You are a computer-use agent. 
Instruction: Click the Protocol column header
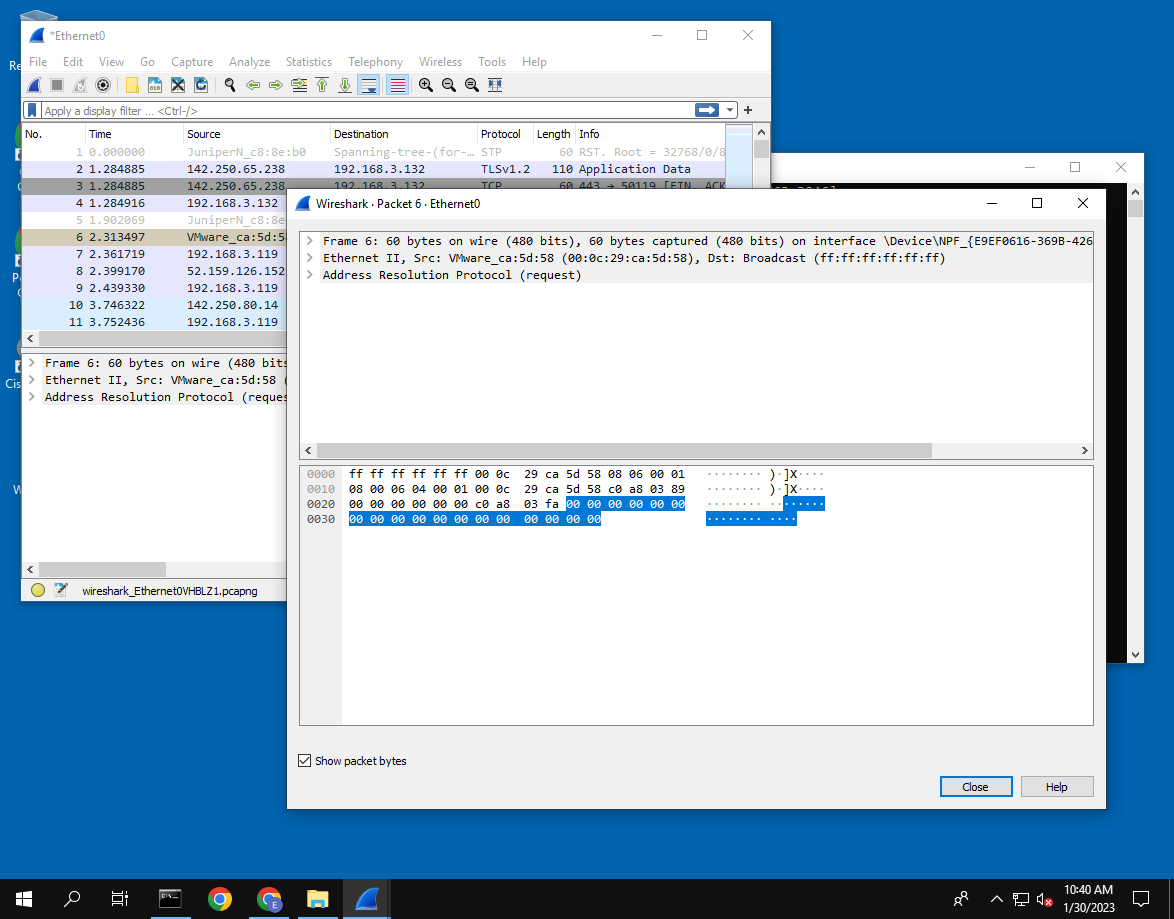click(505, 134)
